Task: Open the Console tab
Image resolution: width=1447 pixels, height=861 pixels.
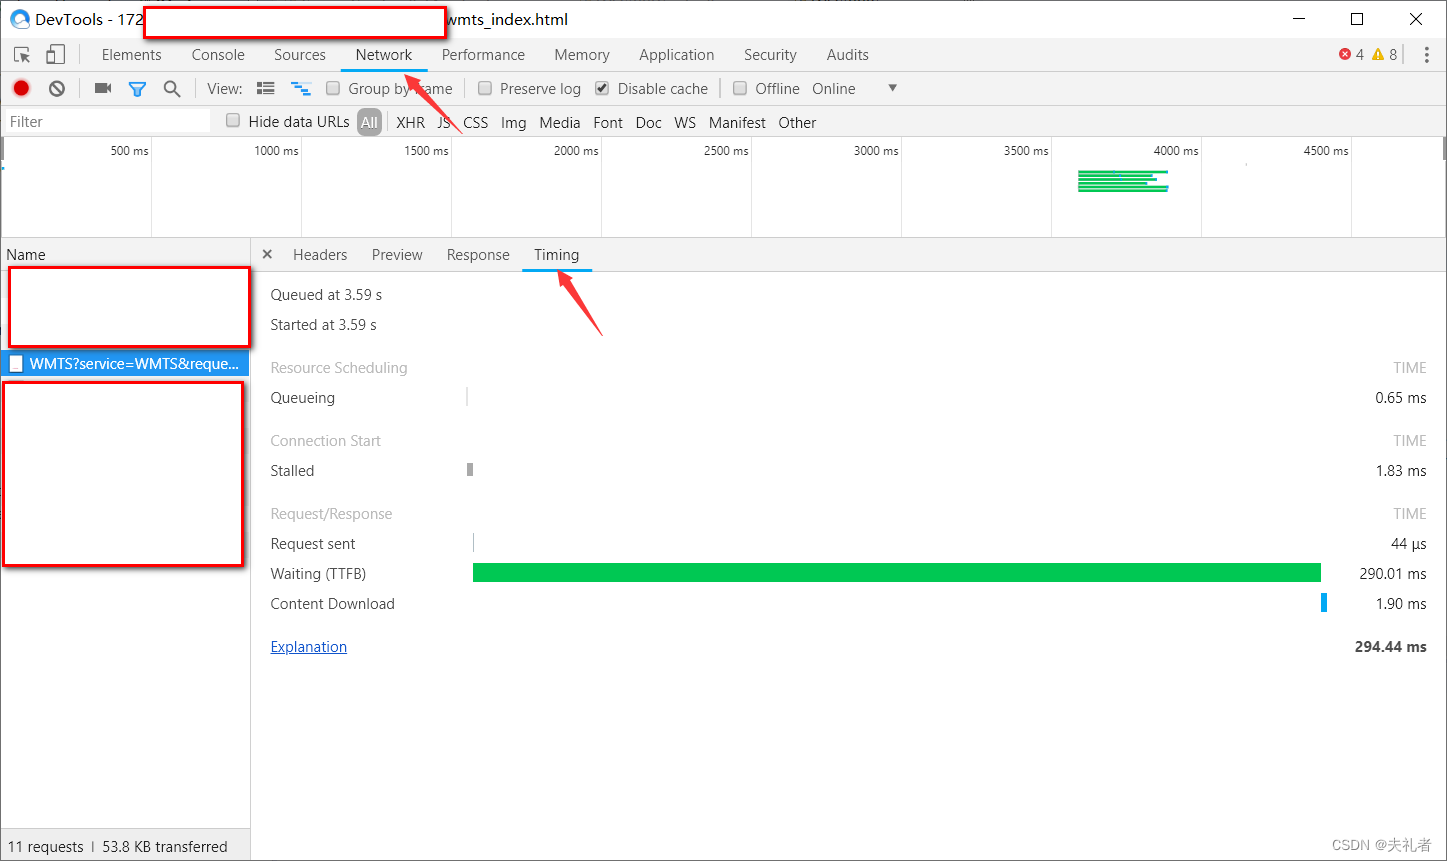Action: 218,55
